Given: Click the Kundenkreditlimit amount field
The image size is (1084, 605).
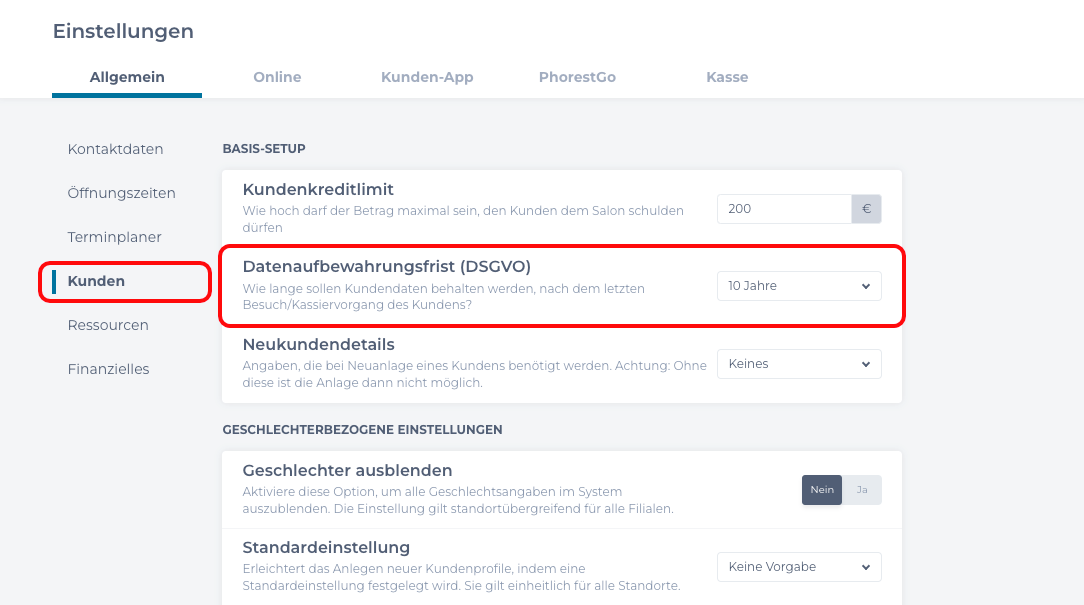Looking at the screenshot, I should coord(785,208).
